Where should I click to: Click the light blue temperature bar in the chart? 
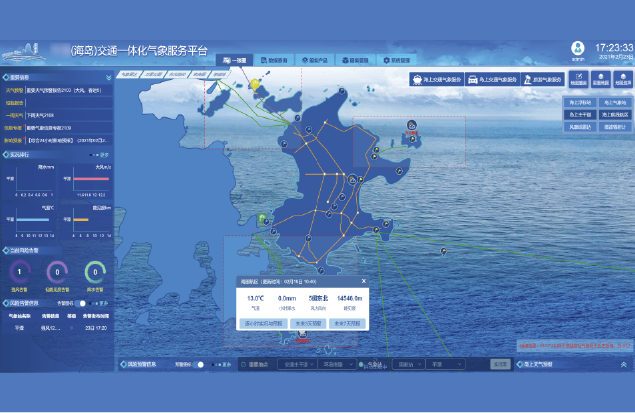(x=33, y=219)
